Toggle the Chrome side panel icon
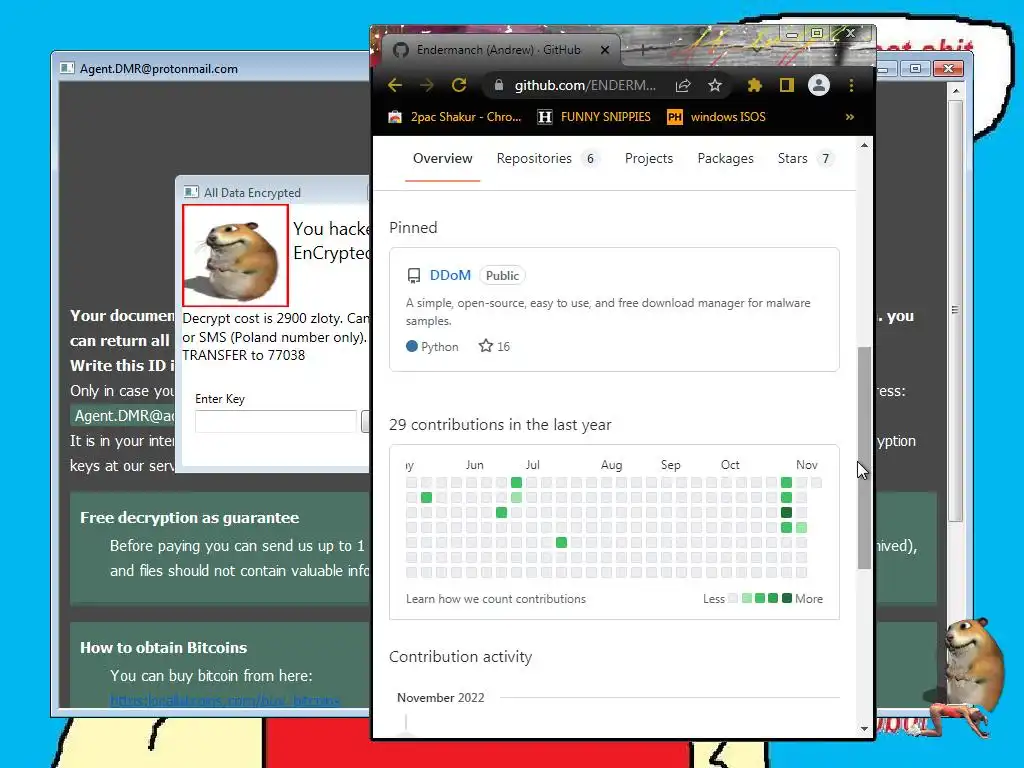The width and height of the screenshot is (1024, 768). 786,86
